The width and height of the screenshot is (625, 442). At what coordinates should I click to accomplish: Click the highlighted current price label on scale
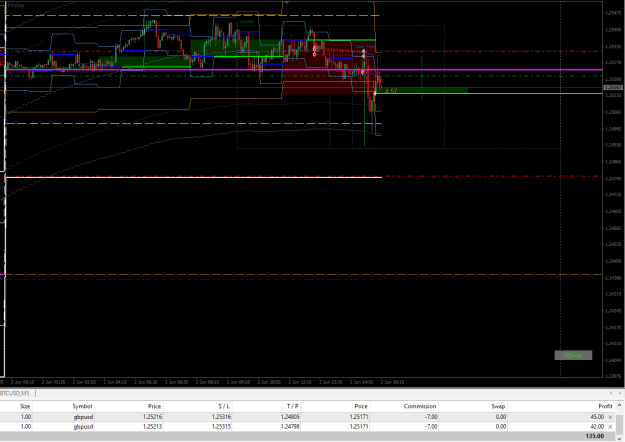pyautogui.click(x=613, y=87)
